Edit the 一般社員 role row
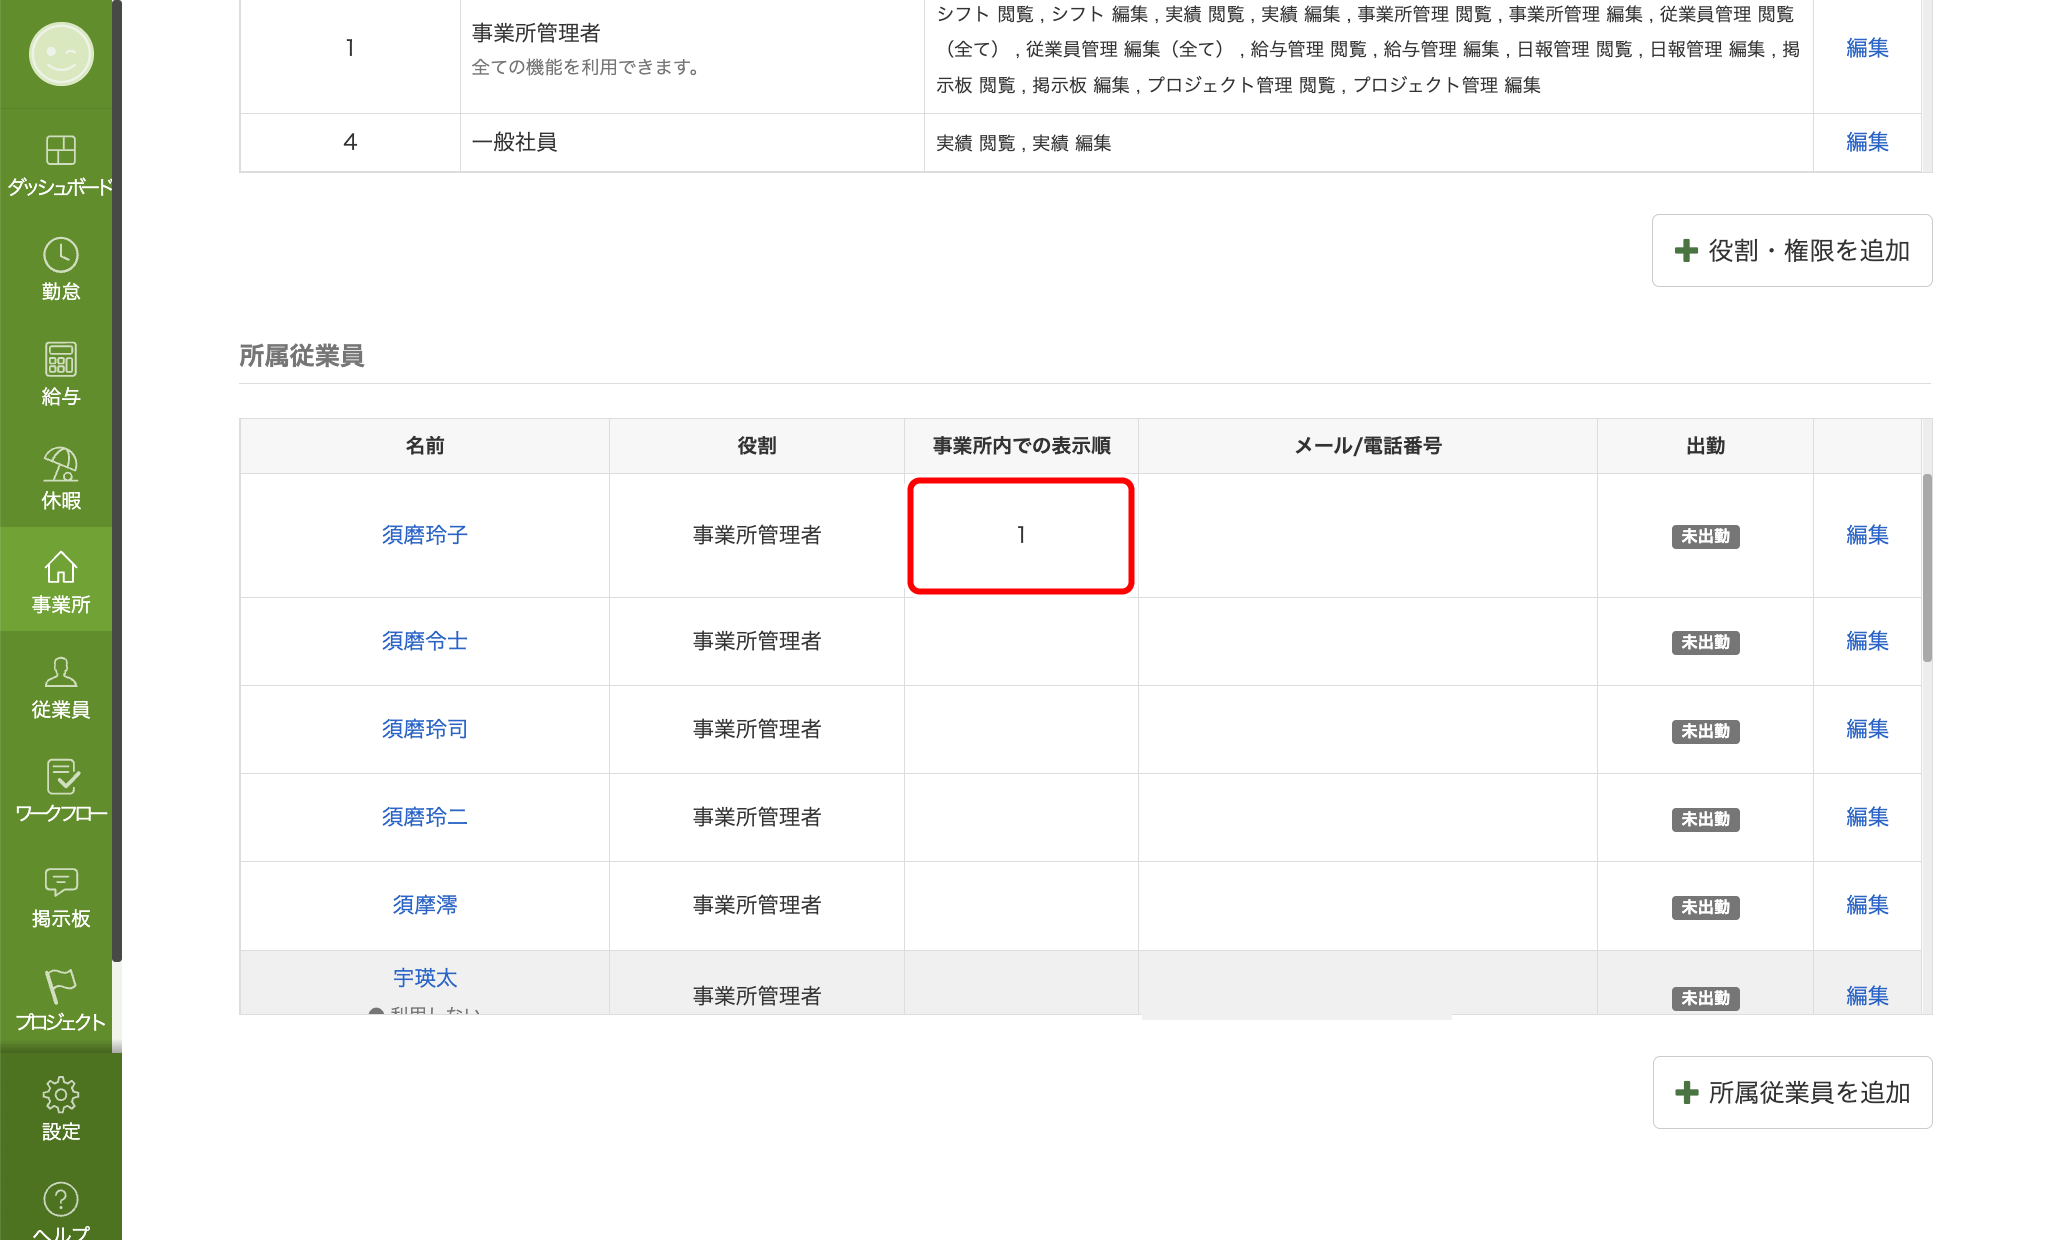This screenshot has width=2048, height=1240. 1867,142
